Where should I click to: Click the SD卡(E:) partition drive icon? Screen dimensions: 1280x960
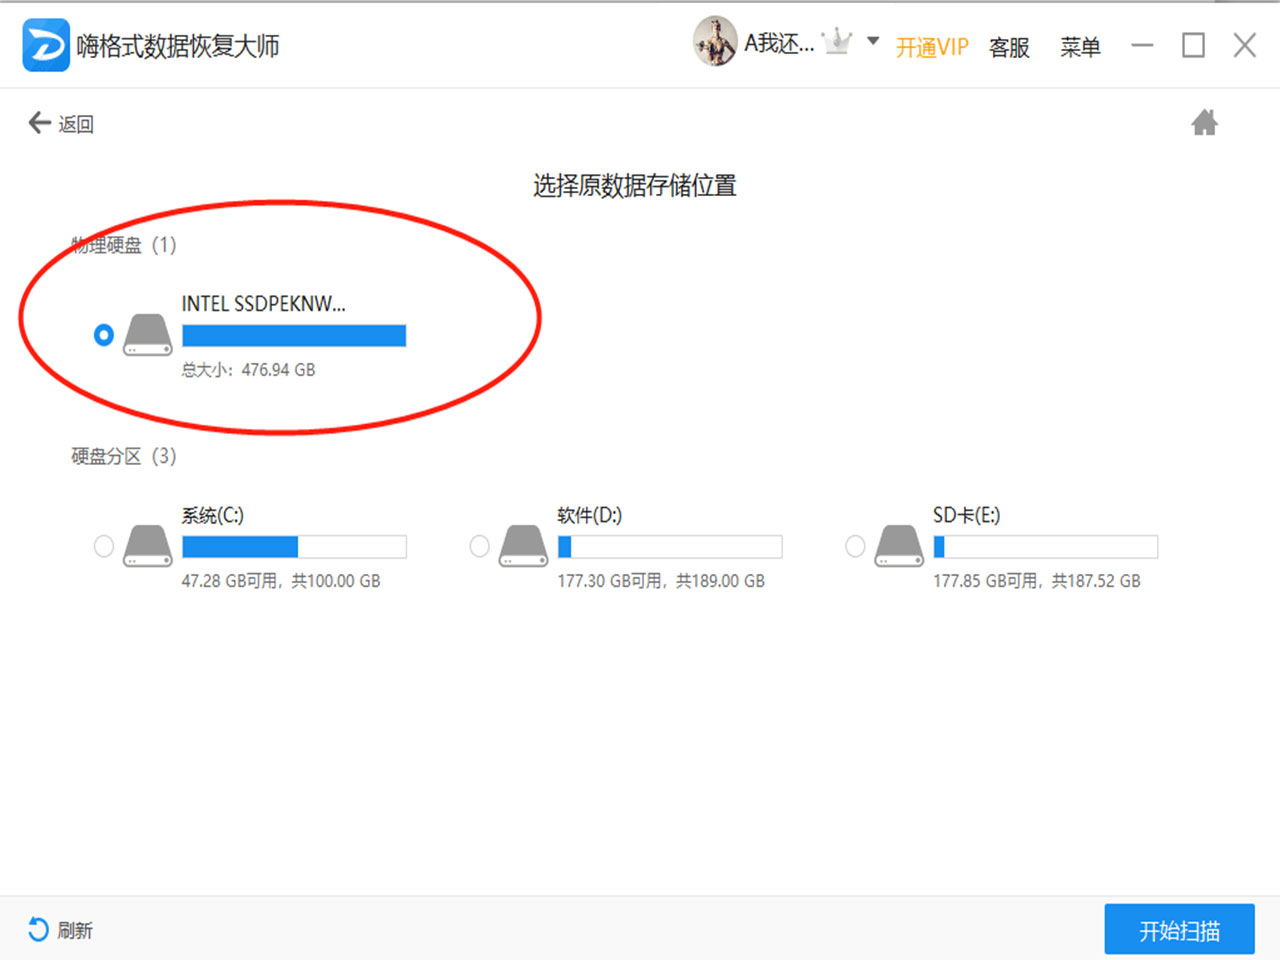click(898, 546)
